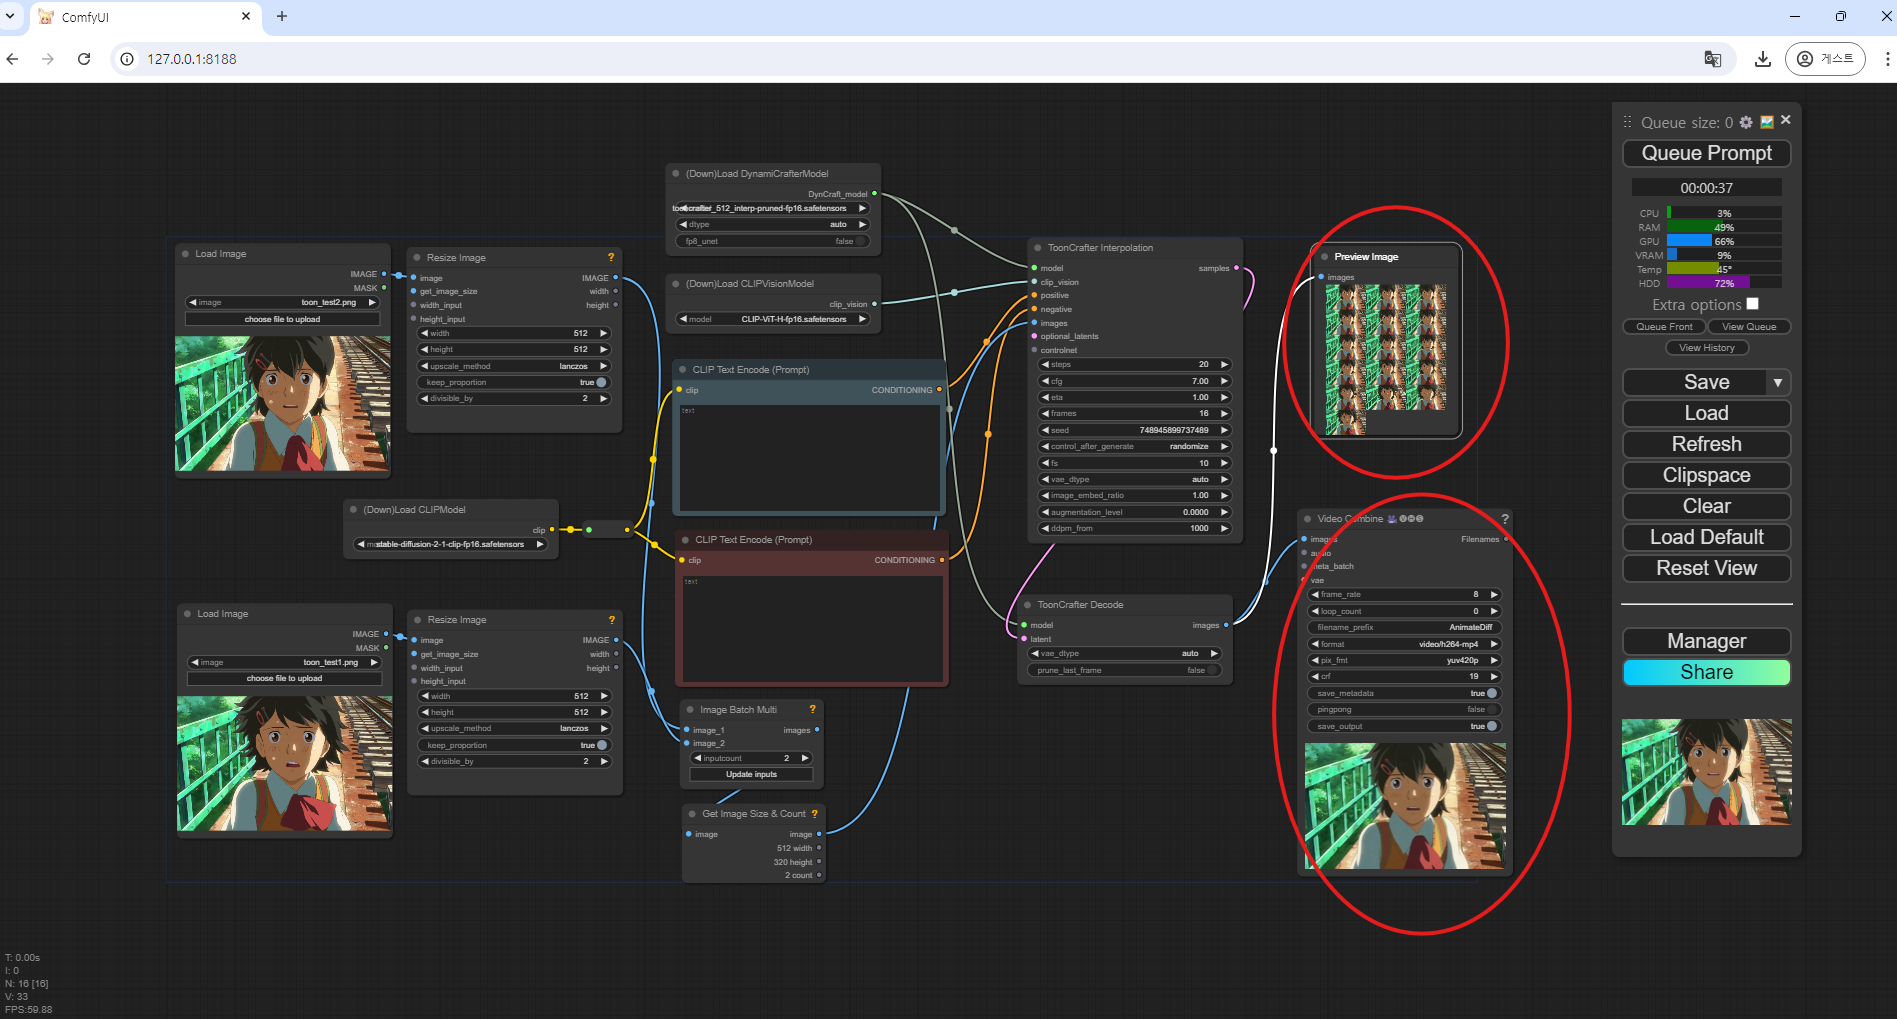Close the ComfyUI queue menu panel
Image resolution: width=1897 pixels, height=1019 pixels.
1786,120
